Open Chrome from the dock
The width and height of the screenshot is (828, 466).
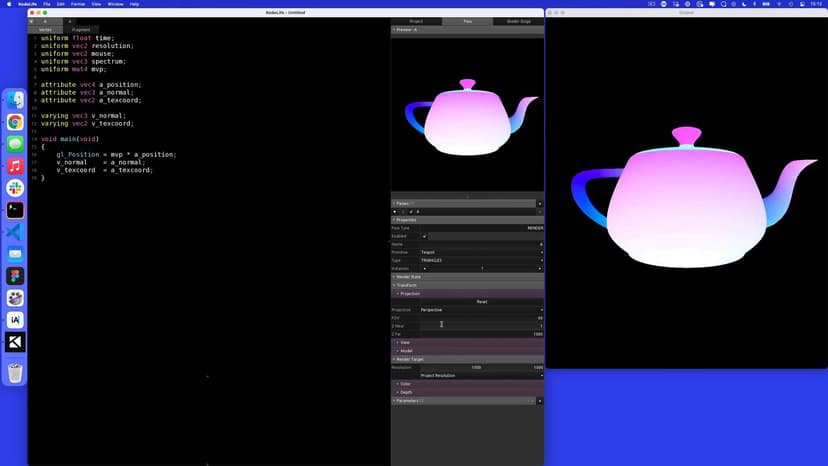click(15, 122)
